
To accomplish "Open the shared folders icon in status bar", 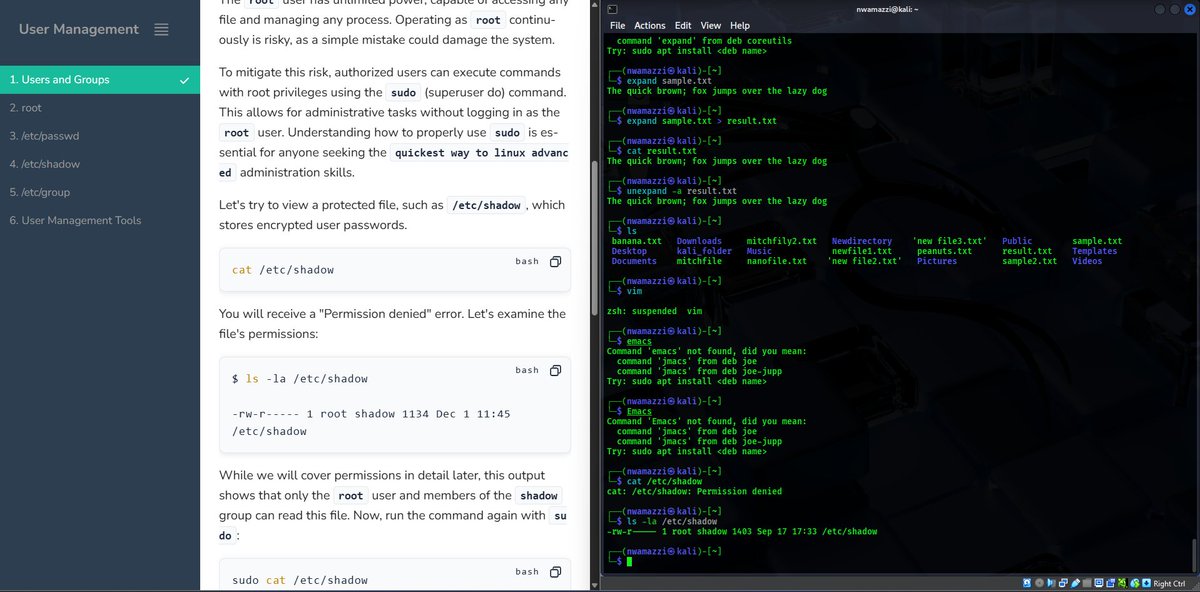I will 1087,583.
